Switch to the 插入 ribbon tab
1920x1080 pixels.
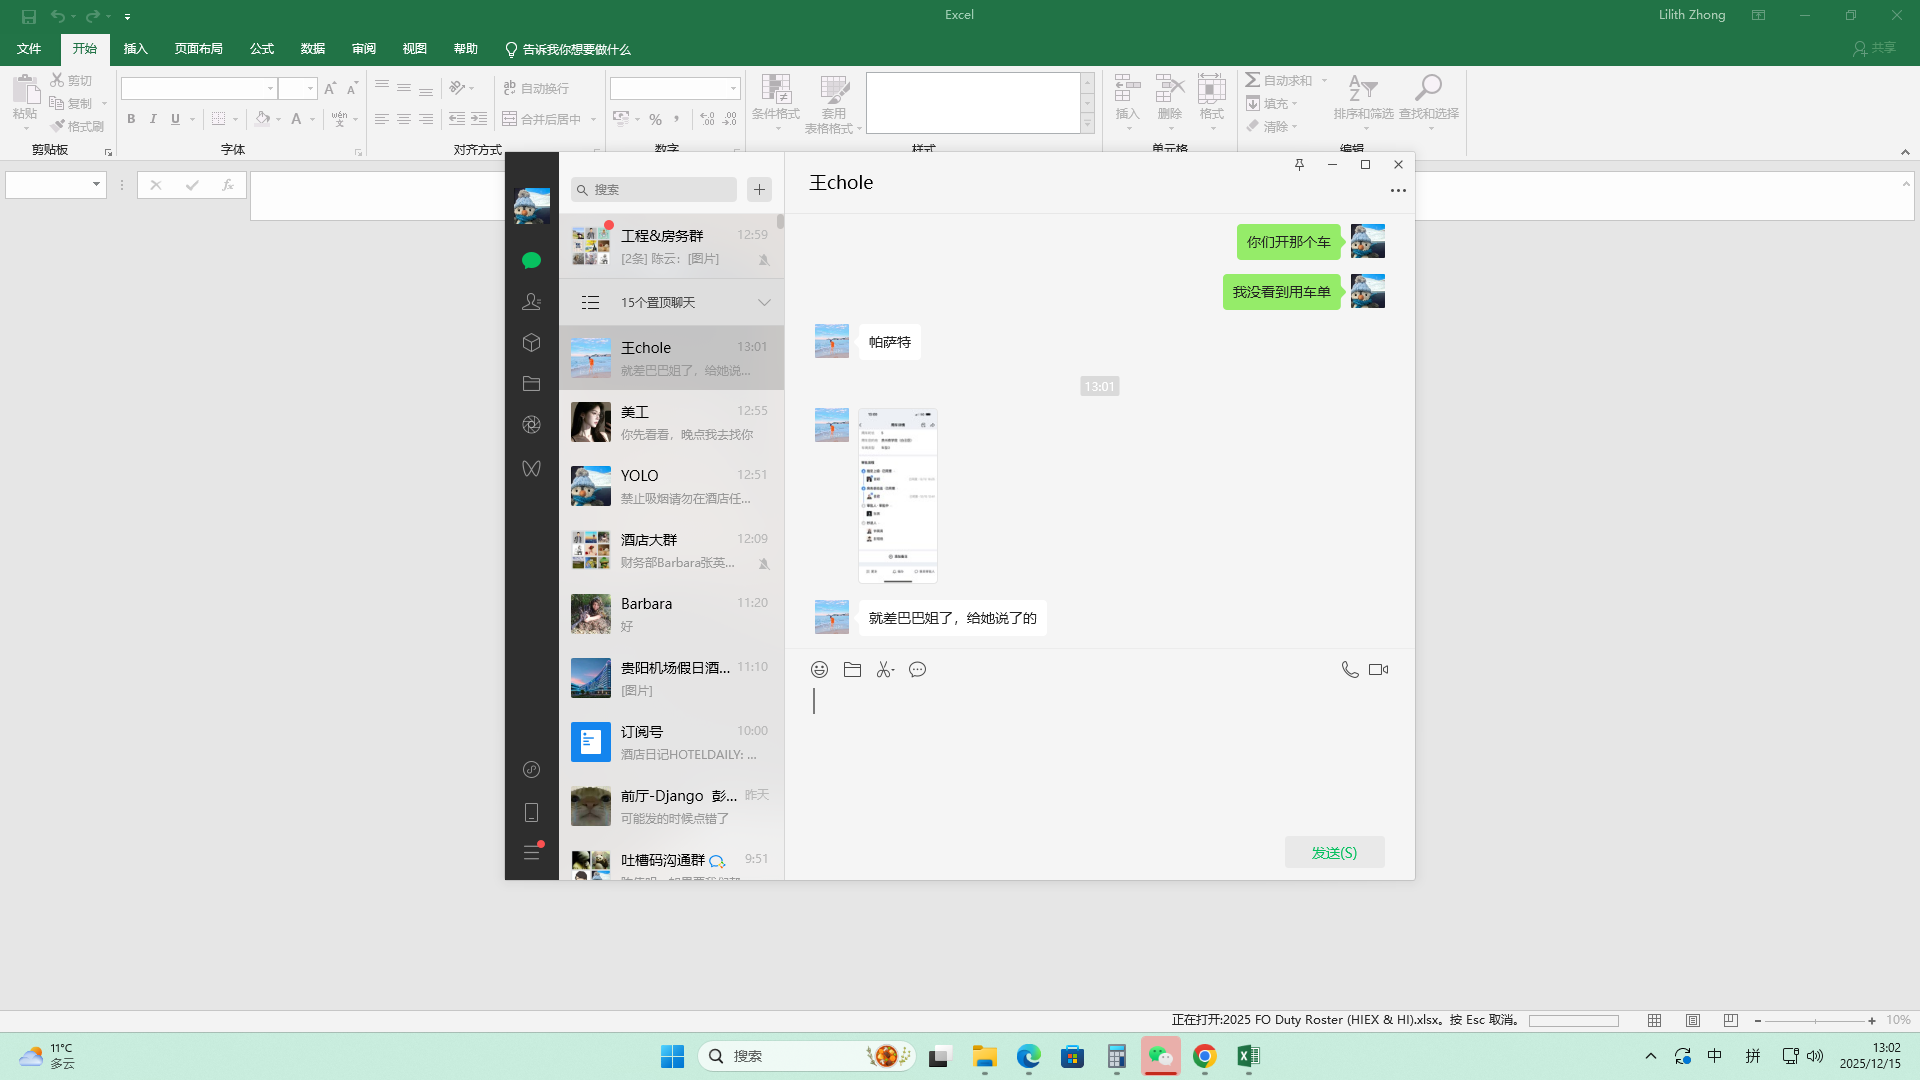pos(135,49)
